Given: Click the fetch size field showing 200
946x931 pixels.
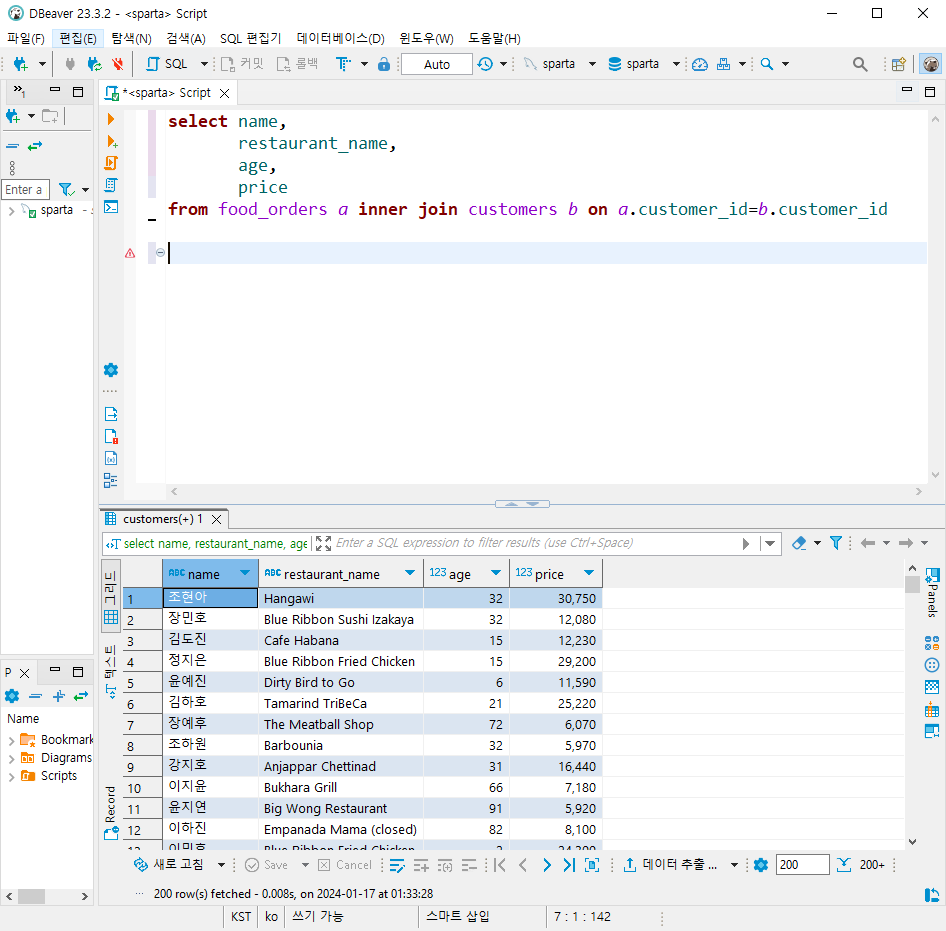Looking at the screenshot, I should [802, 865].
